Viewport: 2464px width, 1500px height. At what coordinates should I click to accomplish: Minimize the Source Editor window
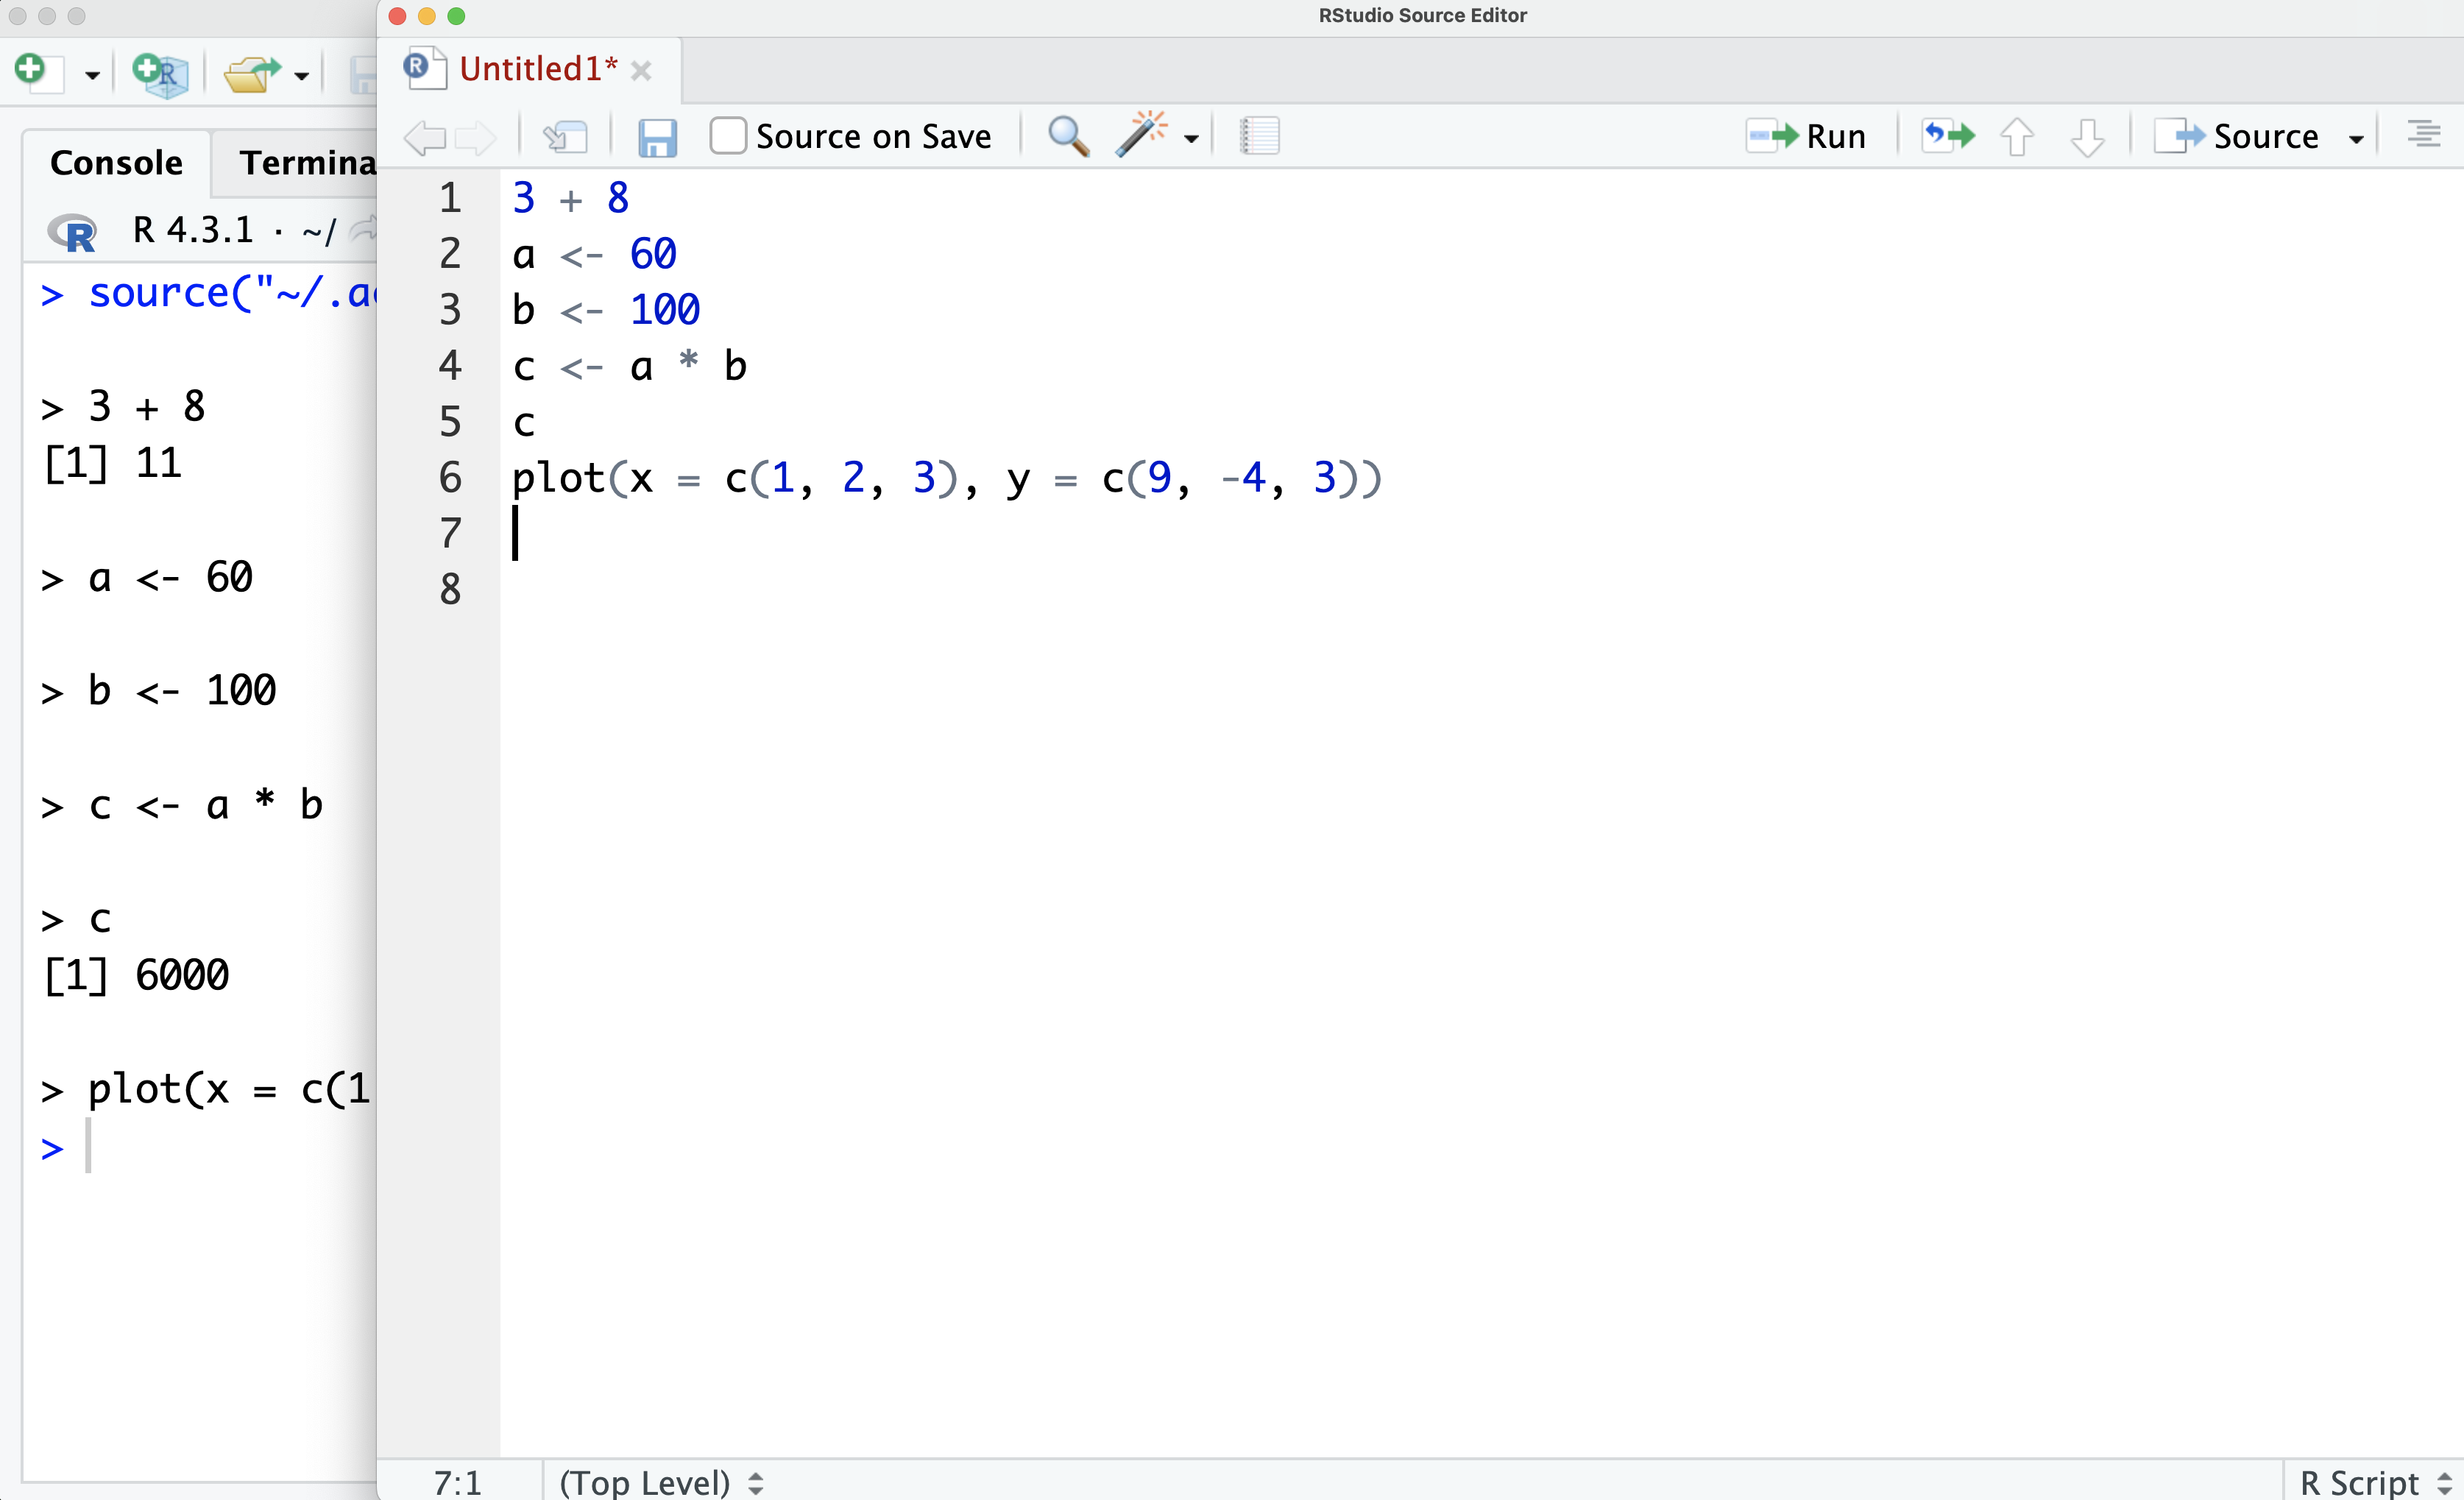pos(427,16)
